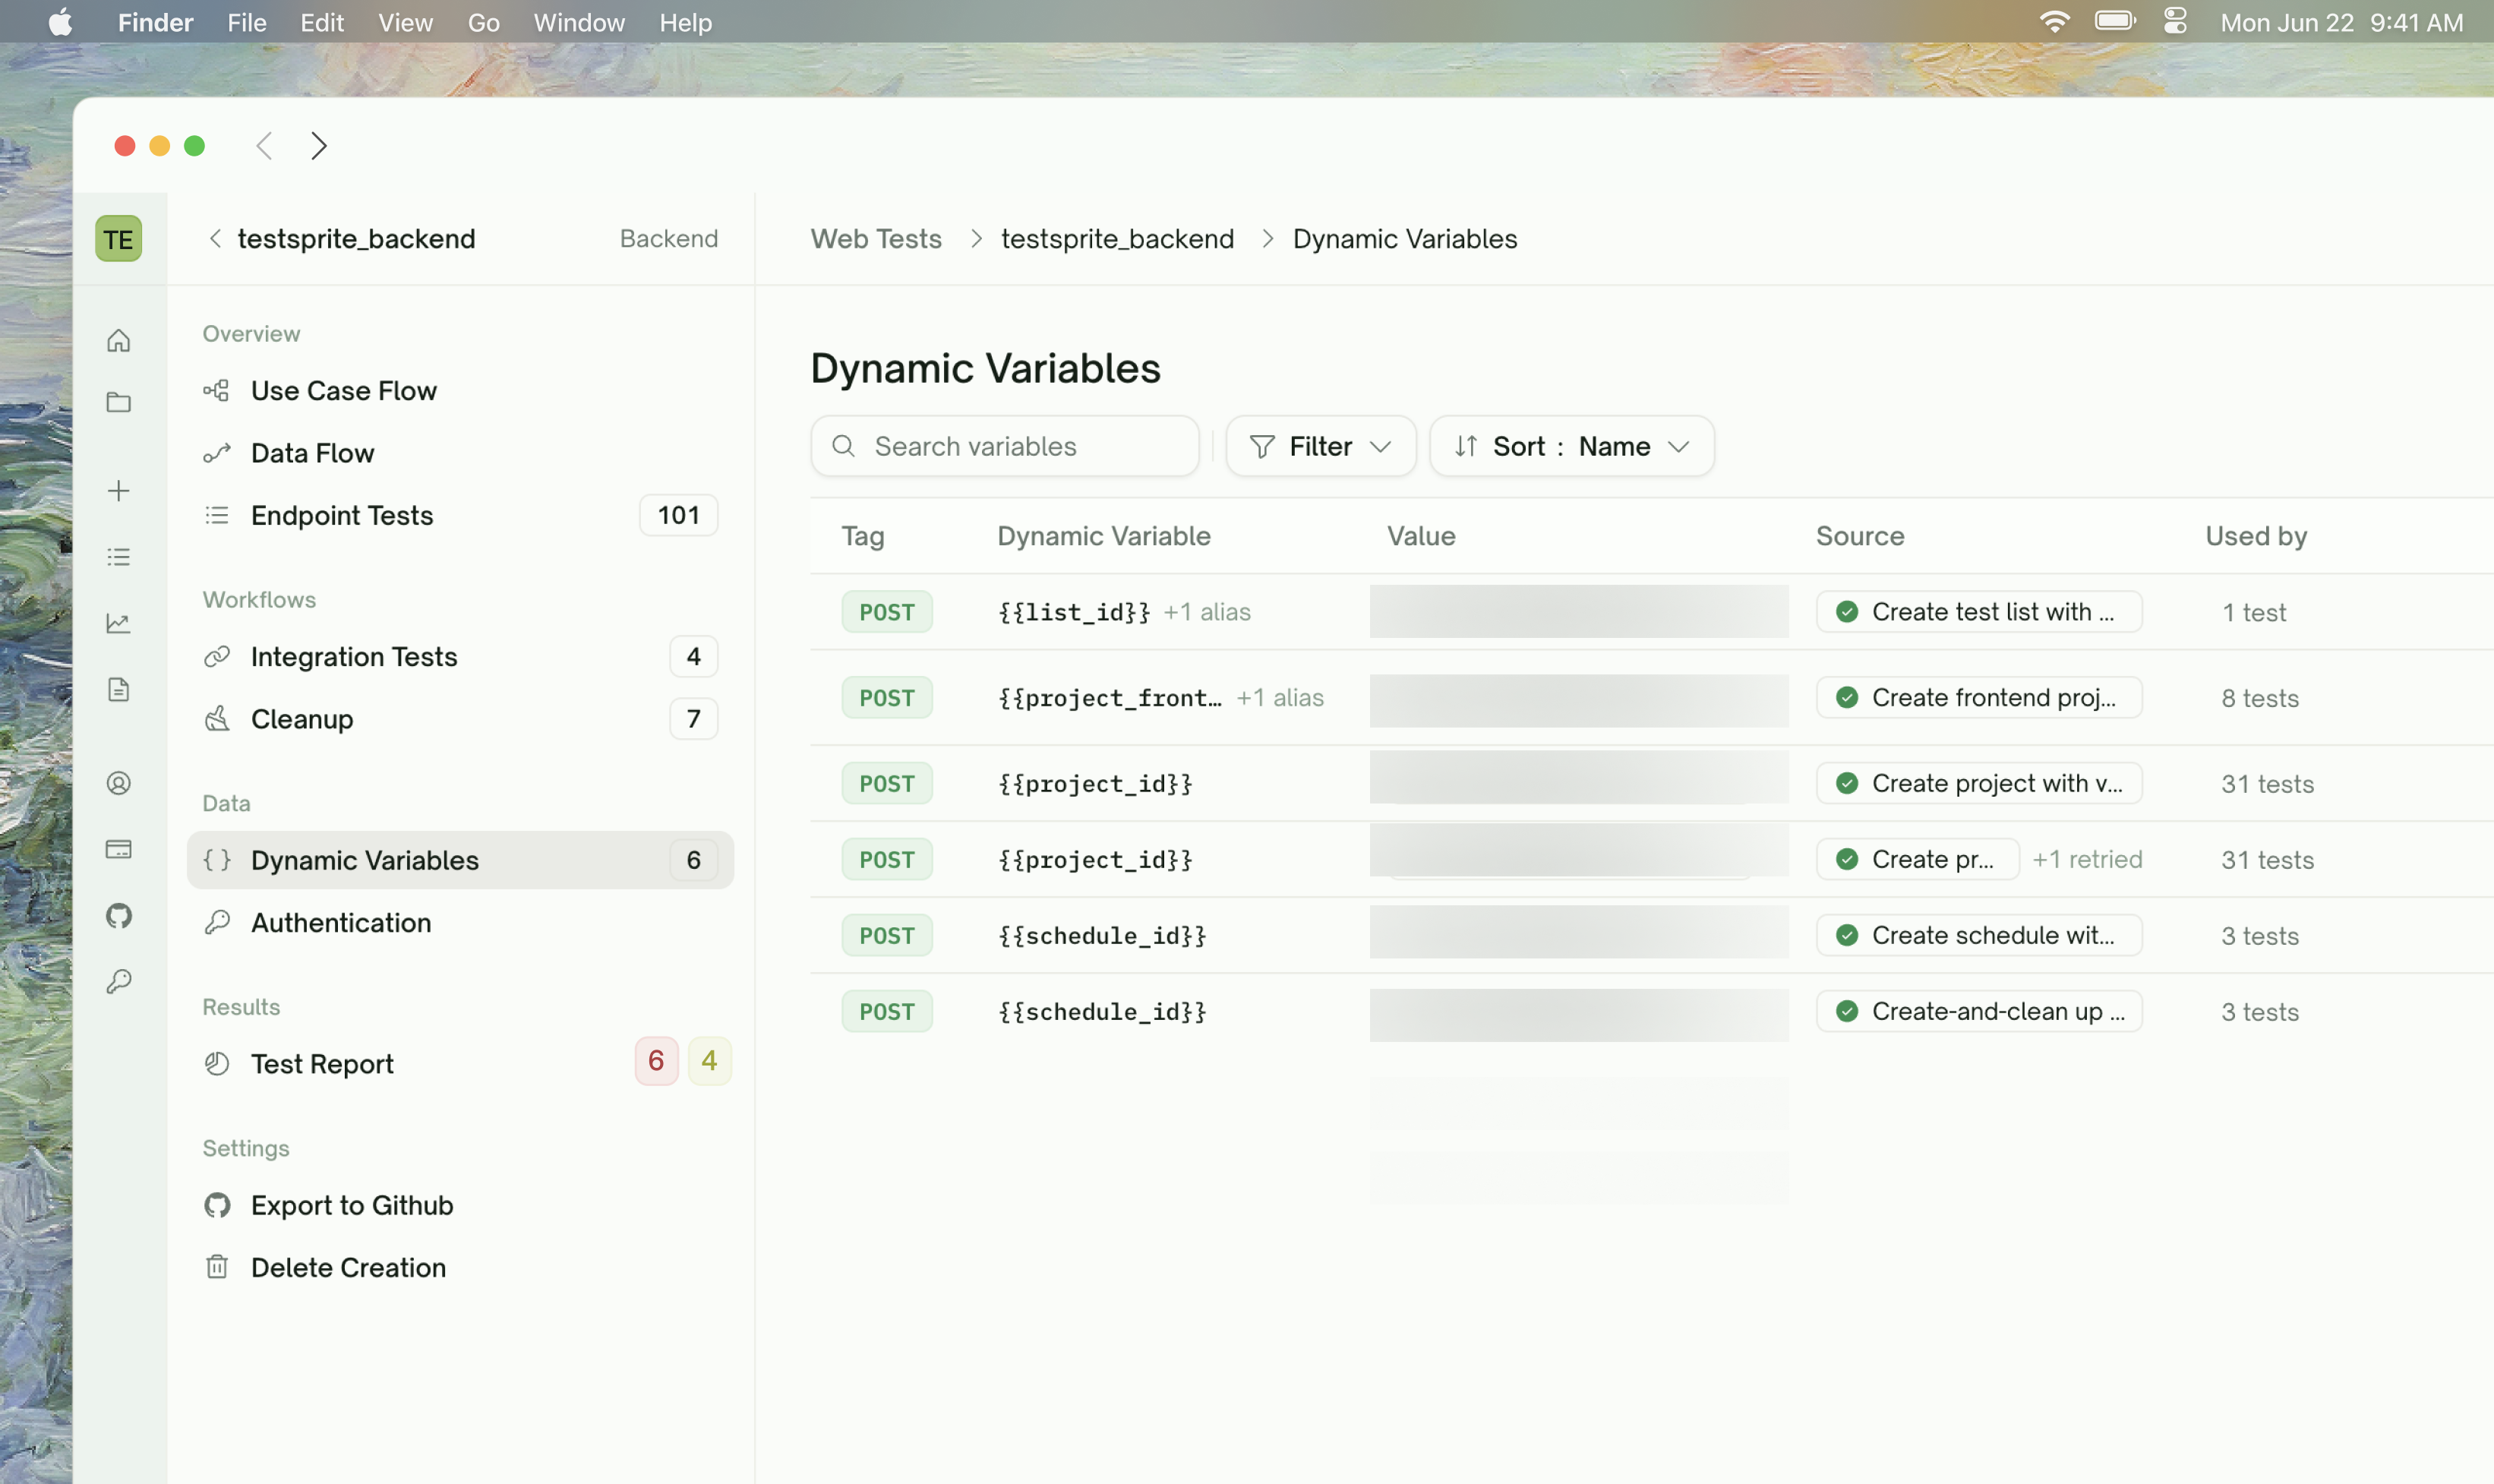Click inside the Search variables field
The height and width of the screenshot is (1484, 2494).
click(1004, 446)
